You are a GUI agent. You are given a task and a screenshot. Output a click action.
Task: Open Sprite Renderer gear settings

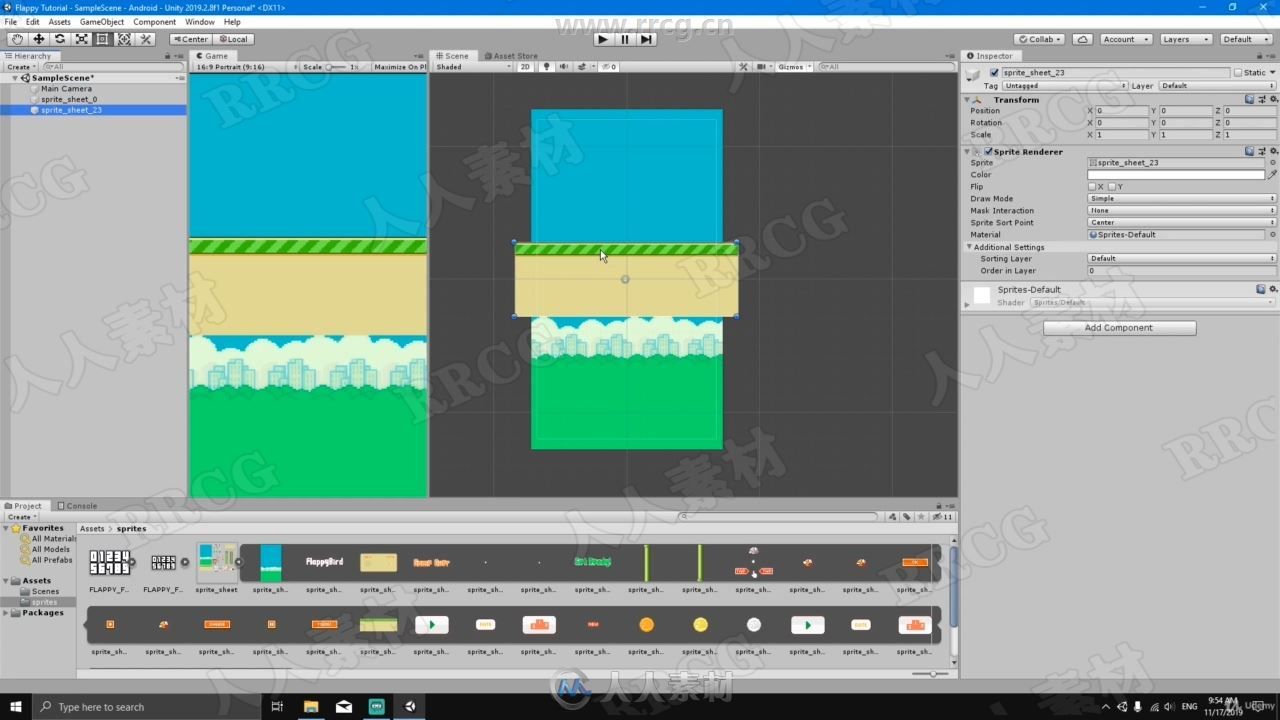[x=1272, y=151]
